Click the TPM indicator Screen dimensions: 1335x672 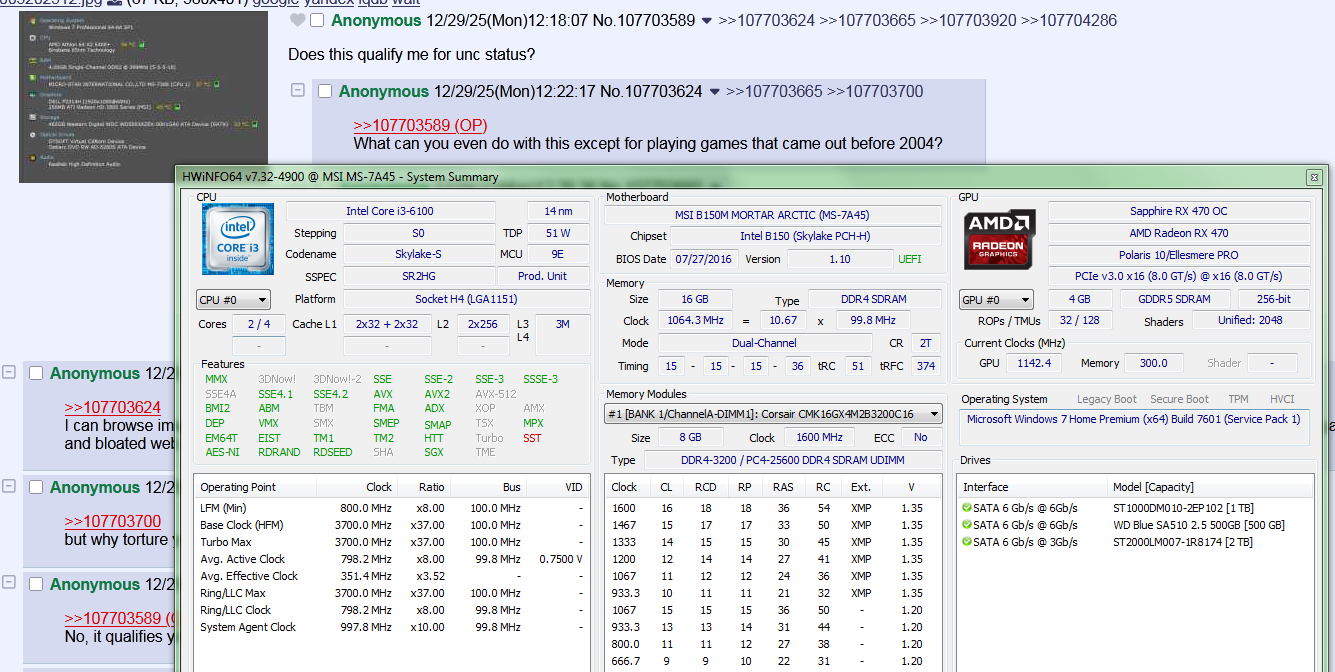pyautogui.click(x=1238, y=399)
